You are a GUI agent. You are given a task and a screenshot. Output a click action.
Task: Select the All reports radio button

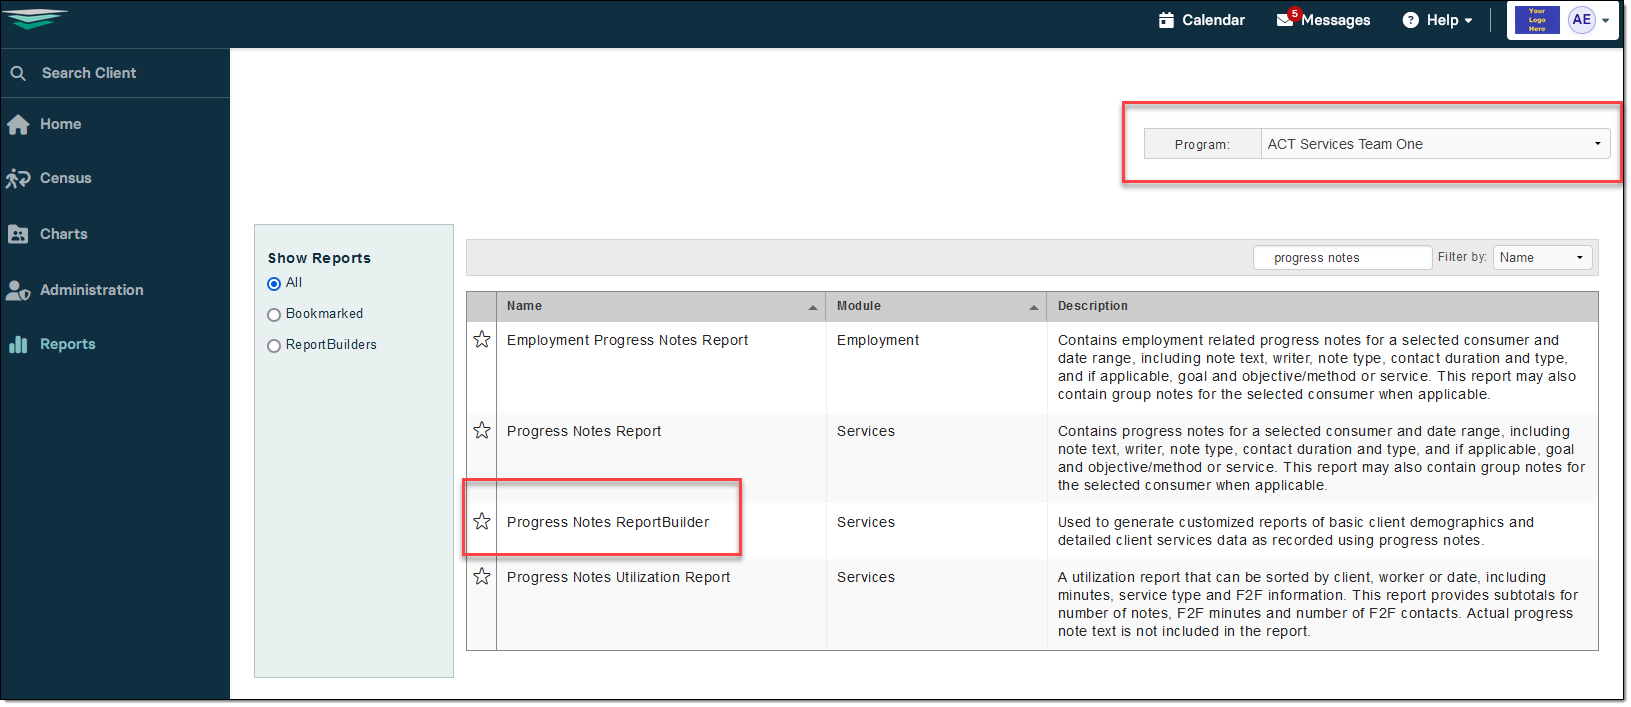click(274, 284)
